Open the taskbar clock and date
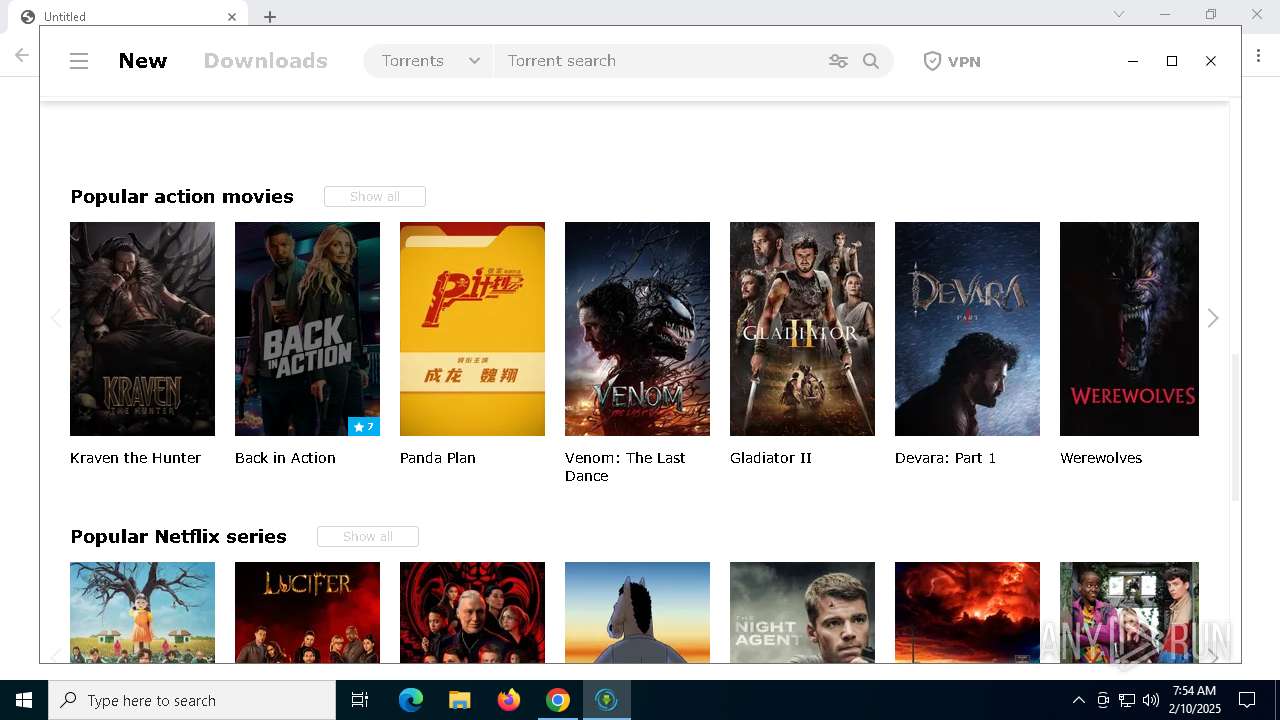Image resolution: width=1280 pixels, height=720 pixels. coord(1196,700)
